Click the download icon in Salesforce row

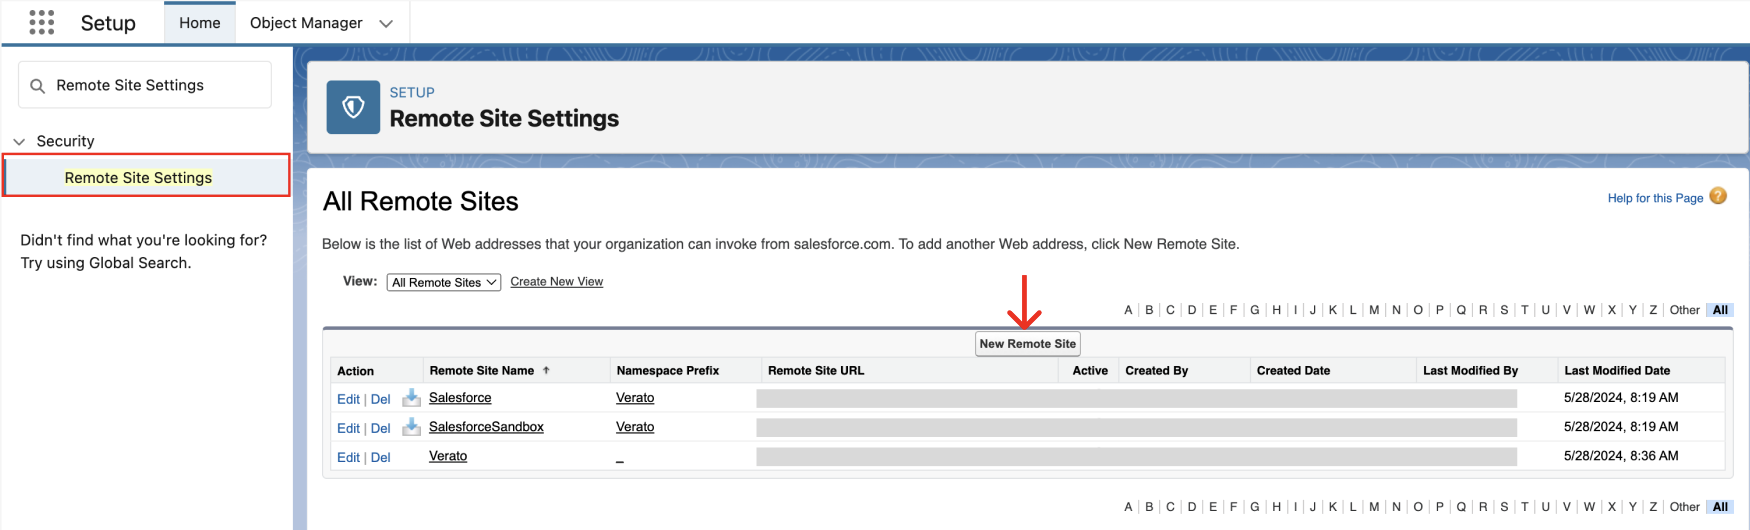click(x=411, y=398)
